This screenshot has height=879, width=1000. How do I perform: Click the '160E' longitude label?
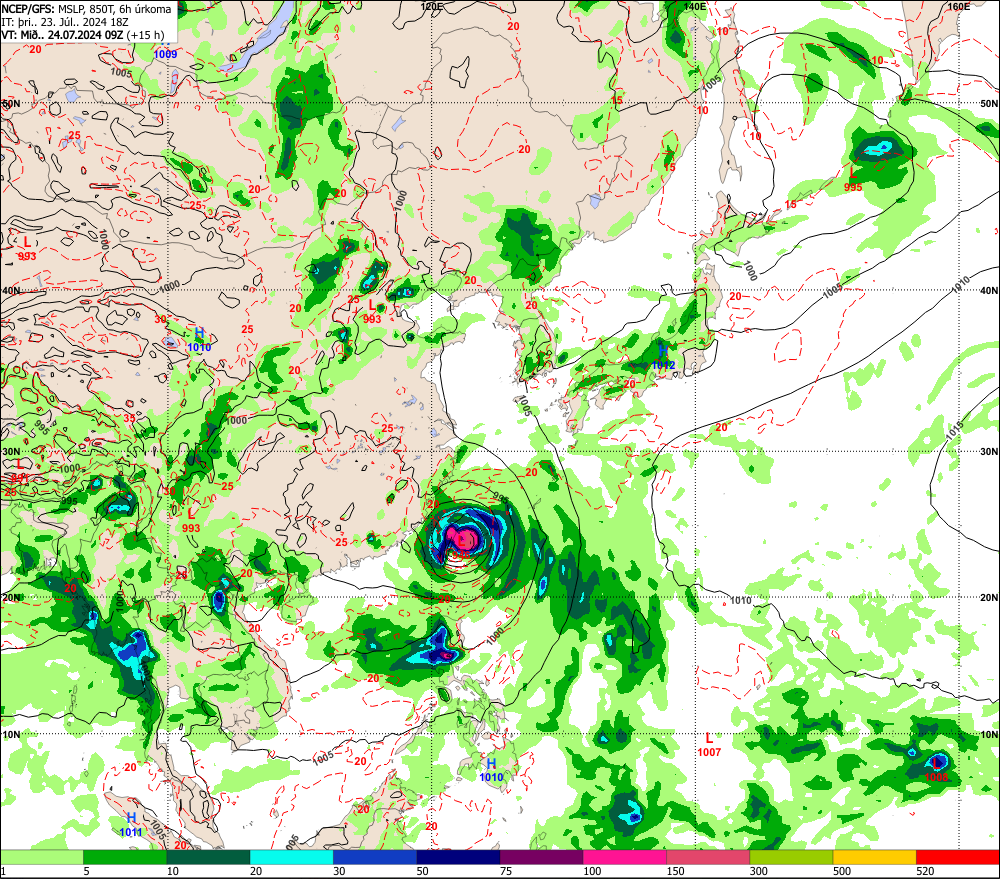pyautogui.click(x=958, y=6)
